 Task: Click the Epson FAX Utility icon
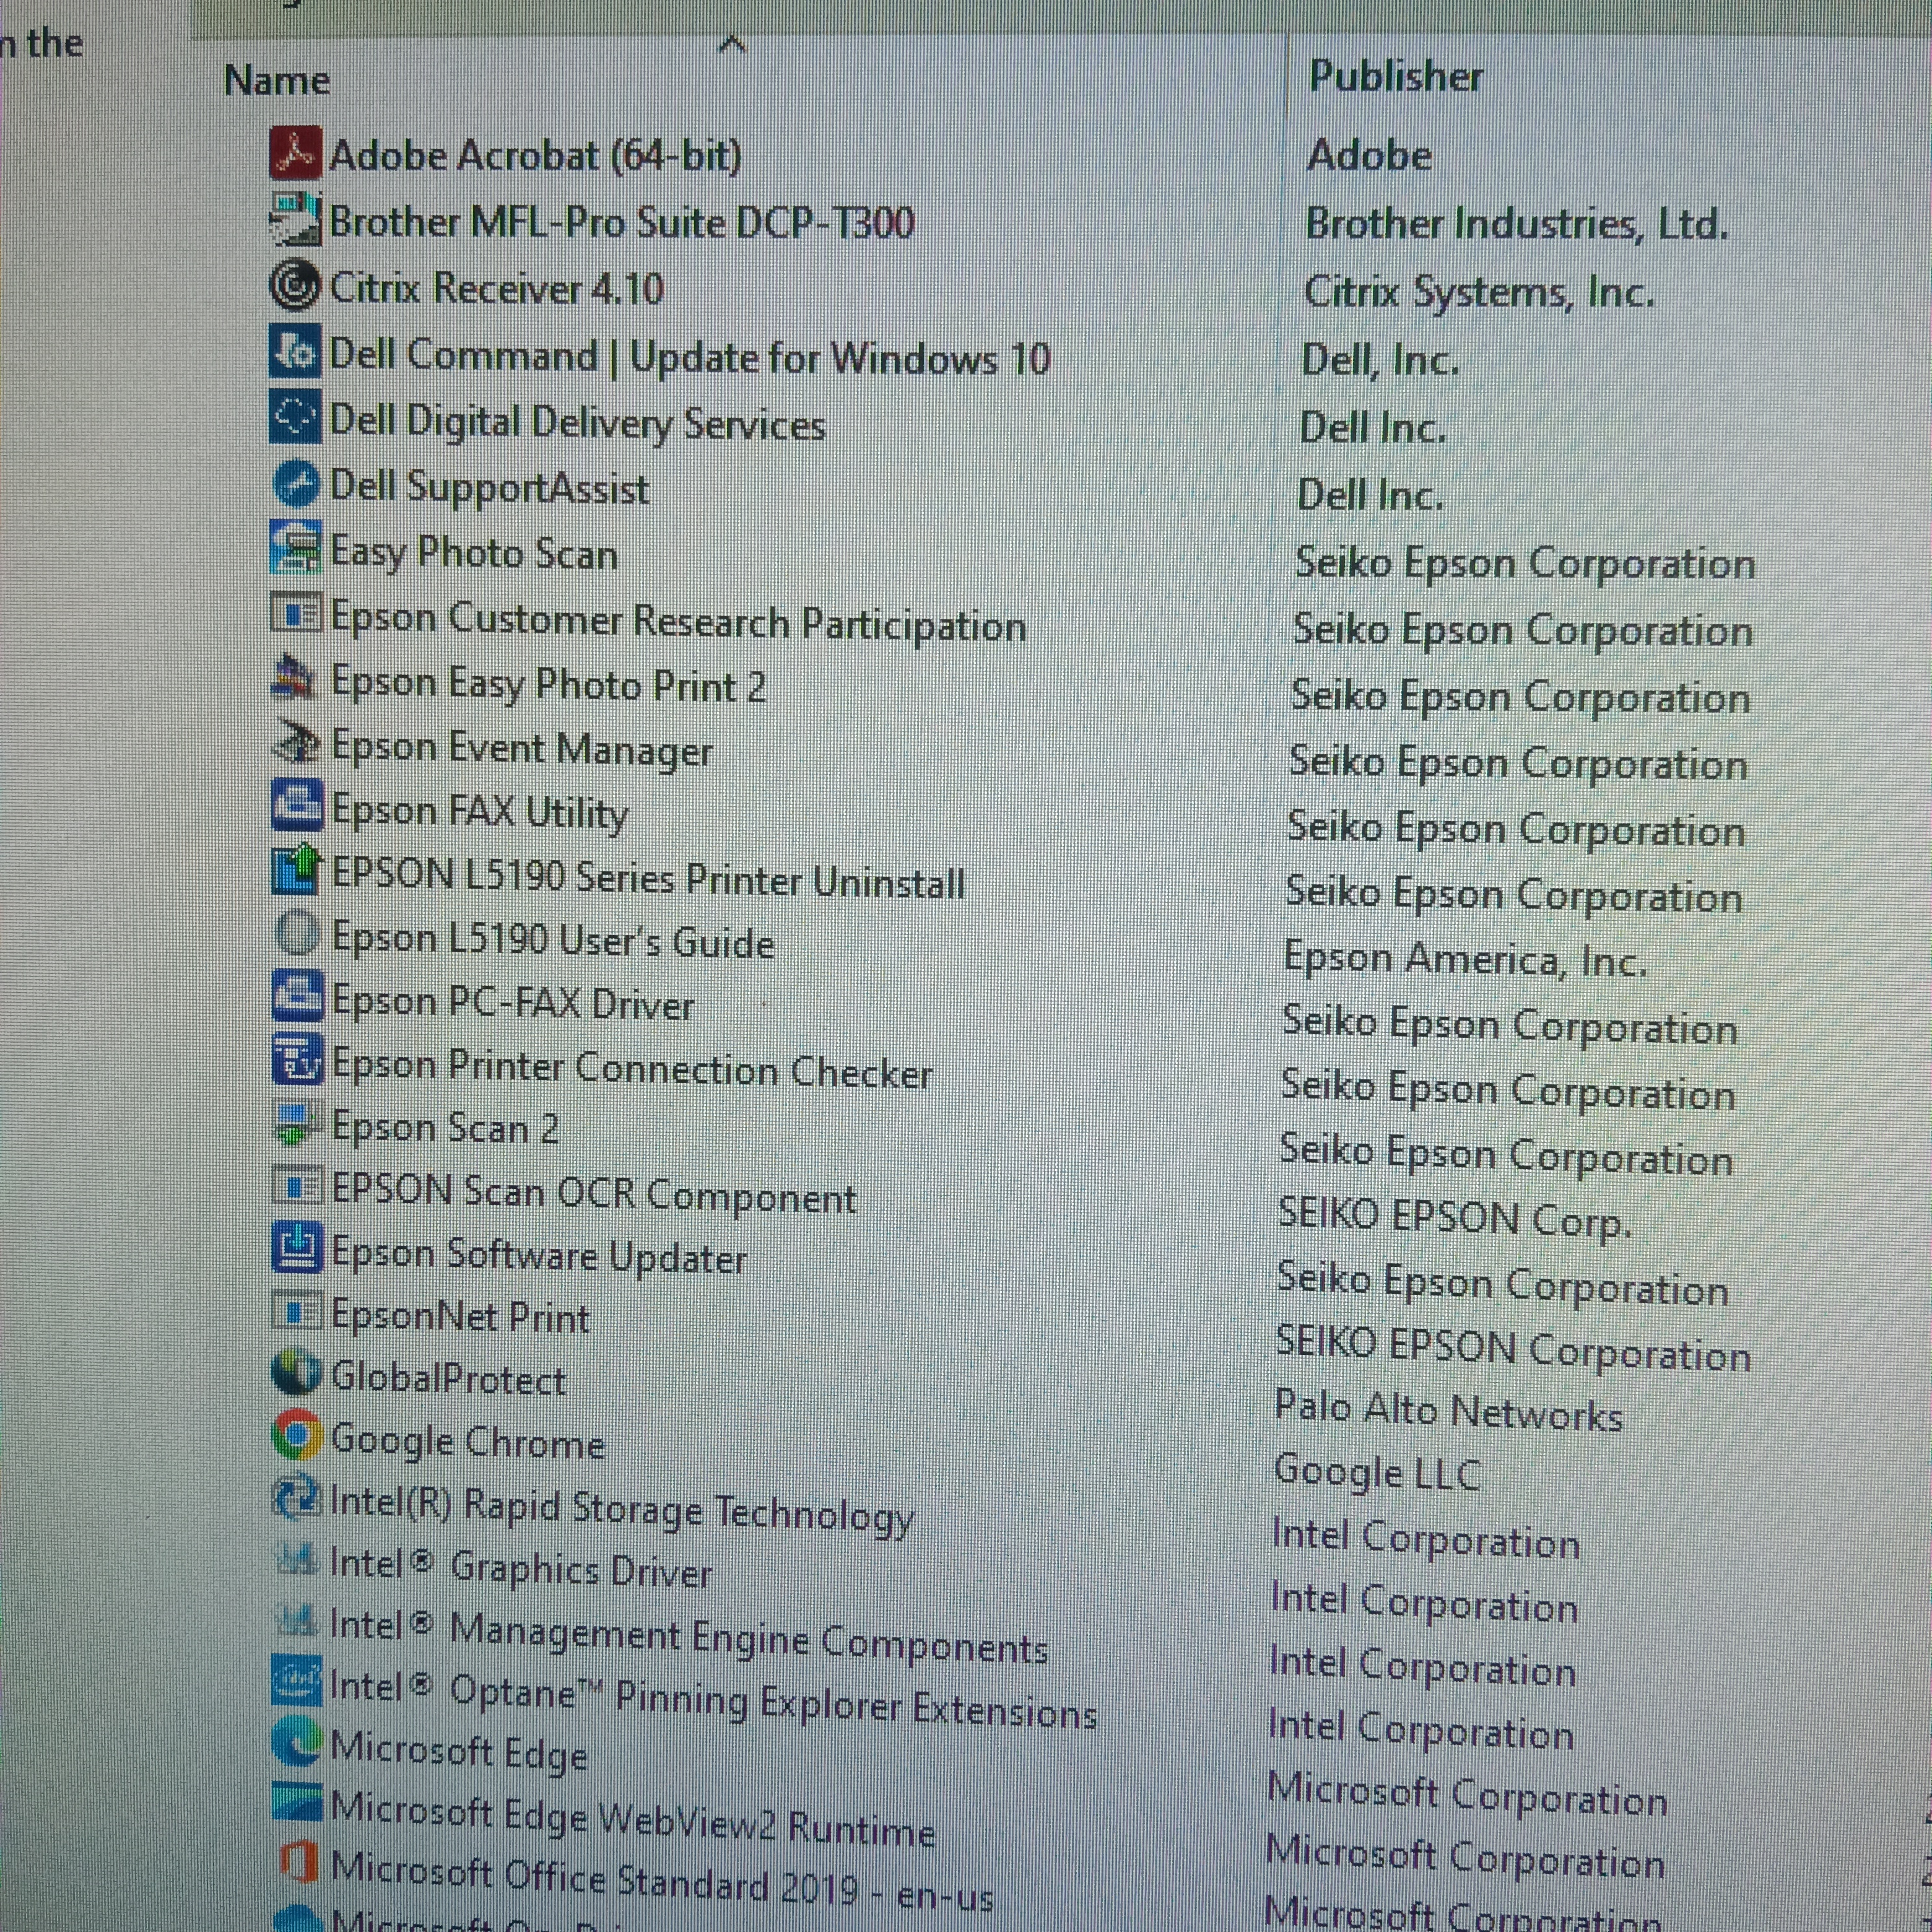297,806
